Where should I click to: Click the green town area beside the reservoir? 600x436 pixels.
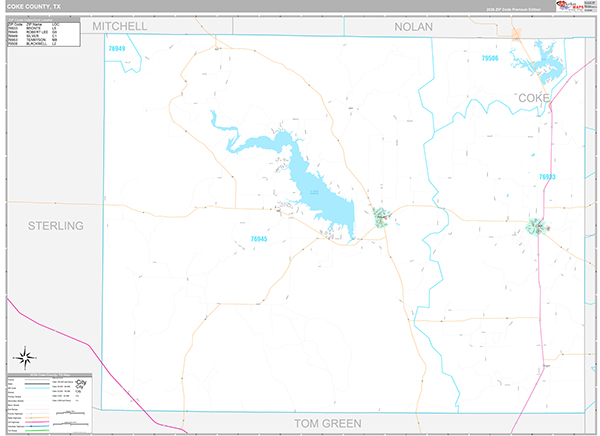point(381,217)
